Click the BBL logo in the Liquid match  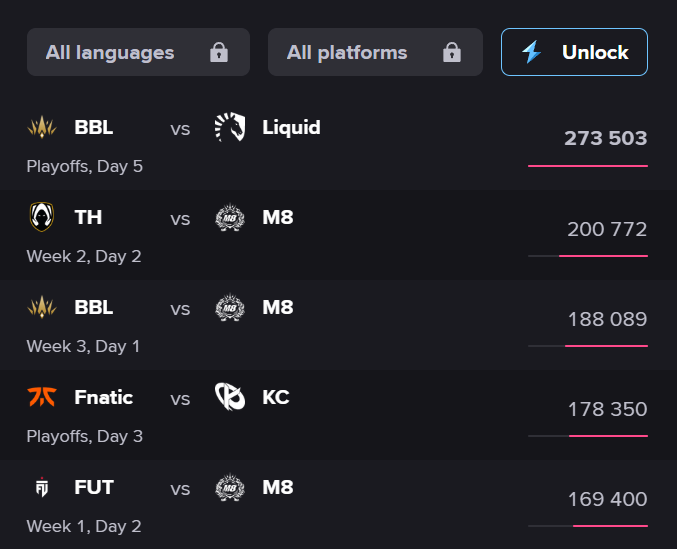click(42, 127)
